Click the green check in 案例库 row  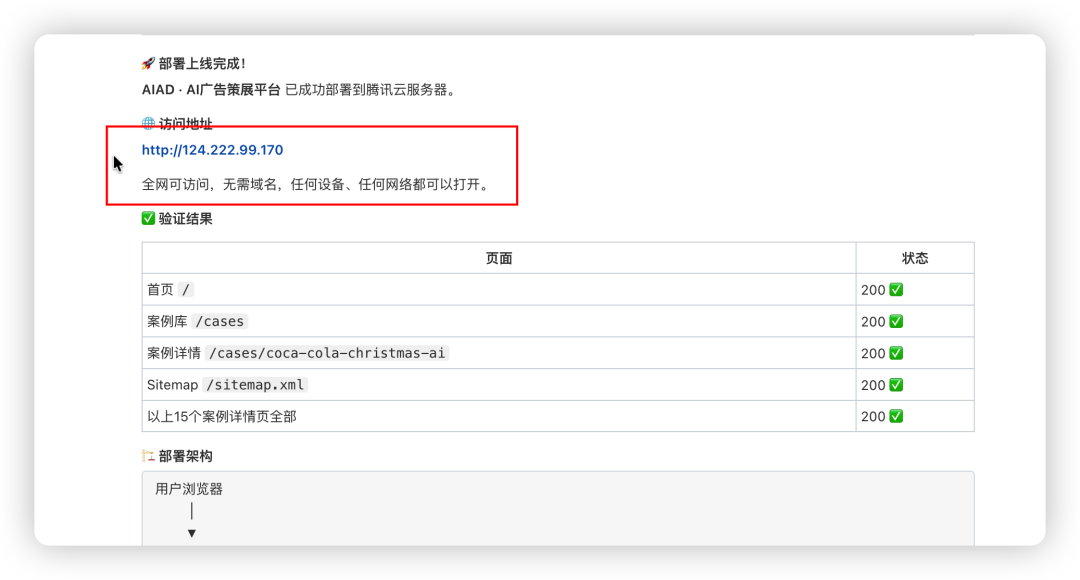click(x=896, y=322)
